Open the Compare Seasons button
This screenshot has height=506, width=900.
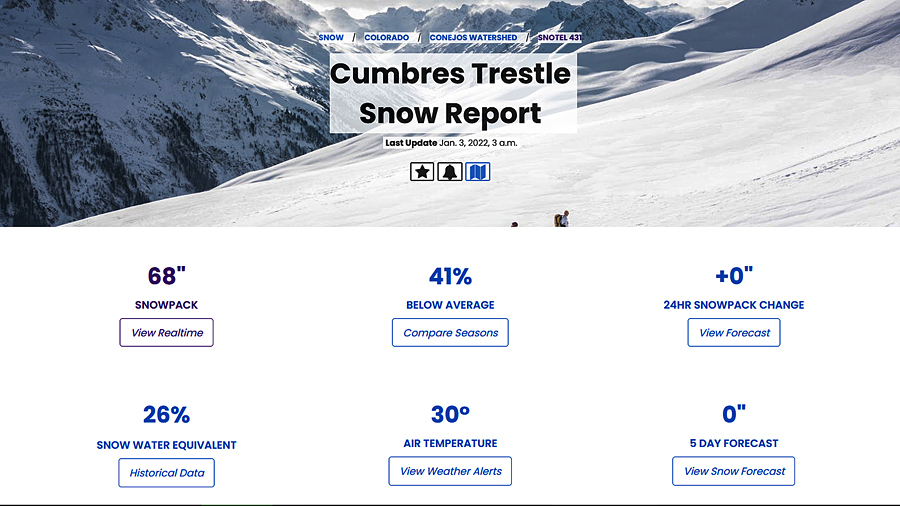[450, 333]
